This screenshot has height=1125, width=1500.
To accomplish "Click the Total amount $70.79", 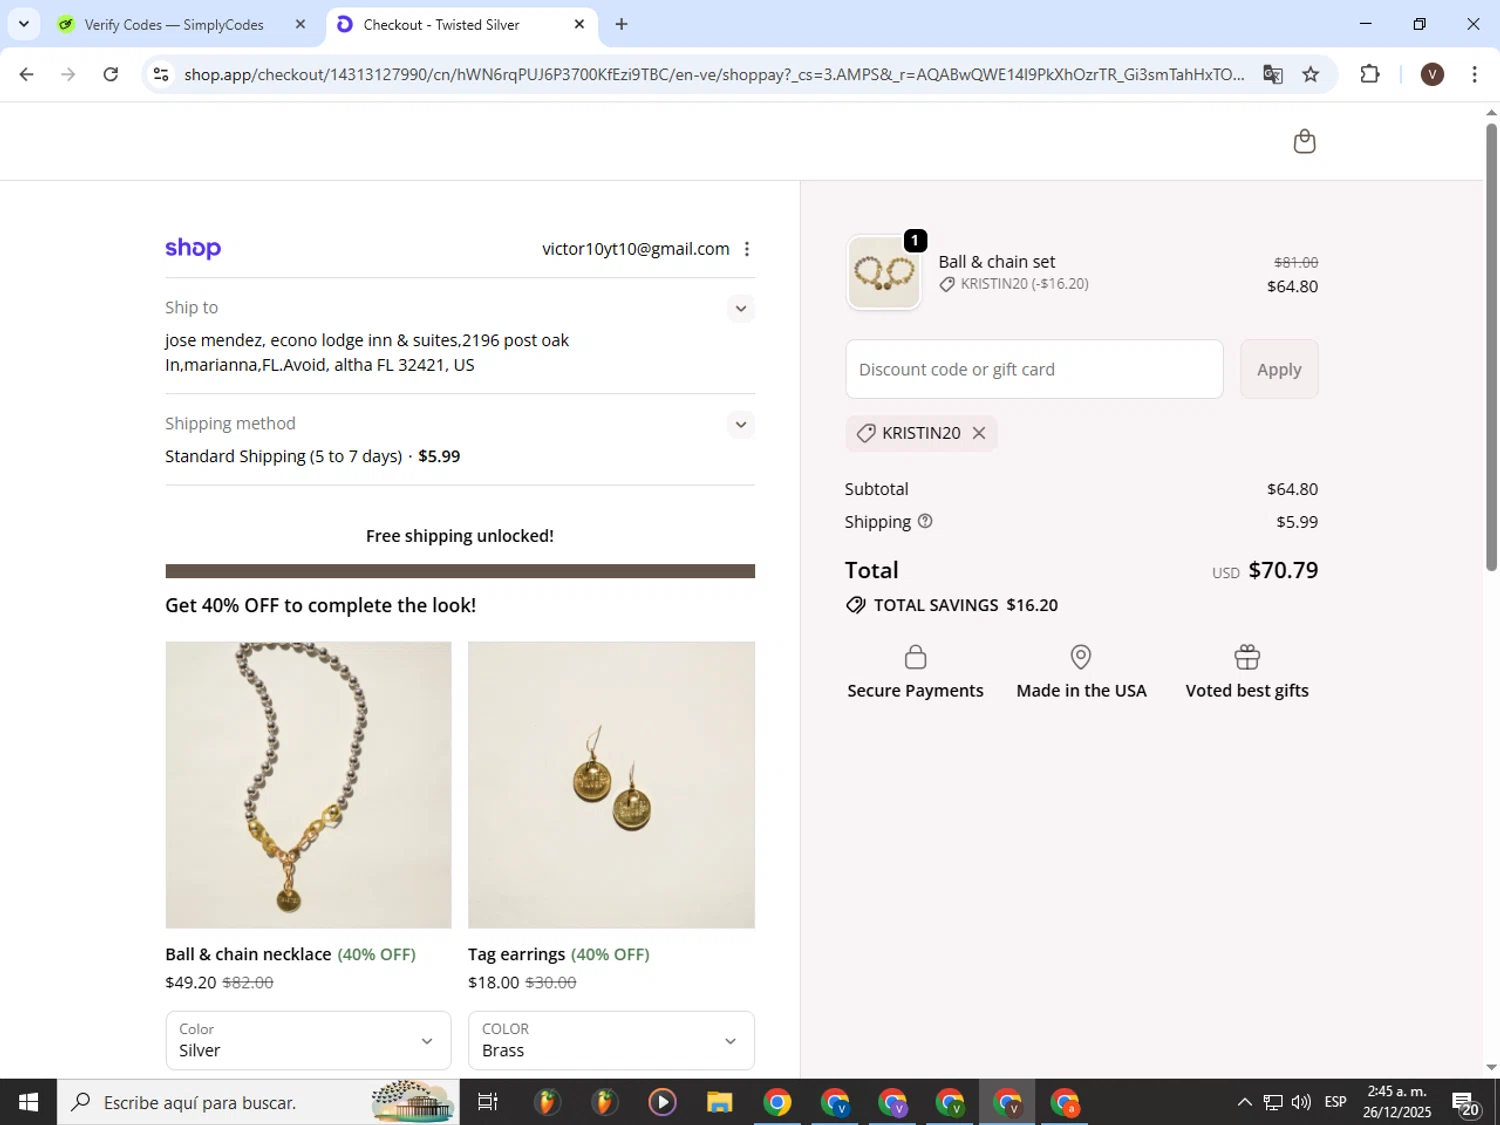I will (1283, 570).
